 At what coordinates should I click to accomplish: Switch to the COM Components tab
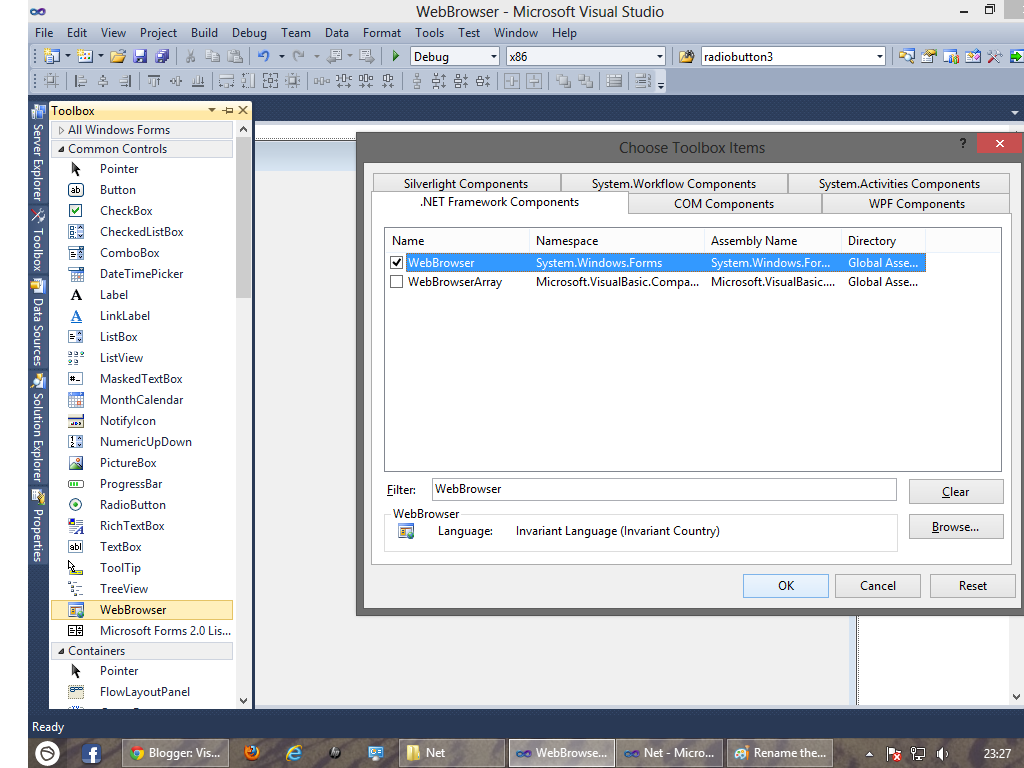(723, 203)
